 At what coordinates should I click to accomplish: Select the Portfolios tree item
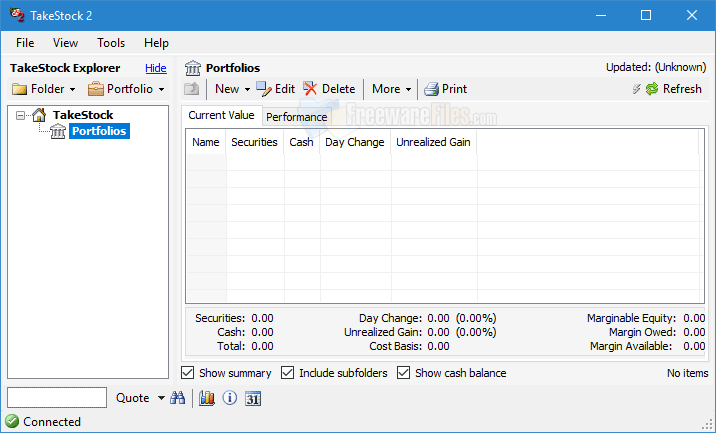click(99, 131)
